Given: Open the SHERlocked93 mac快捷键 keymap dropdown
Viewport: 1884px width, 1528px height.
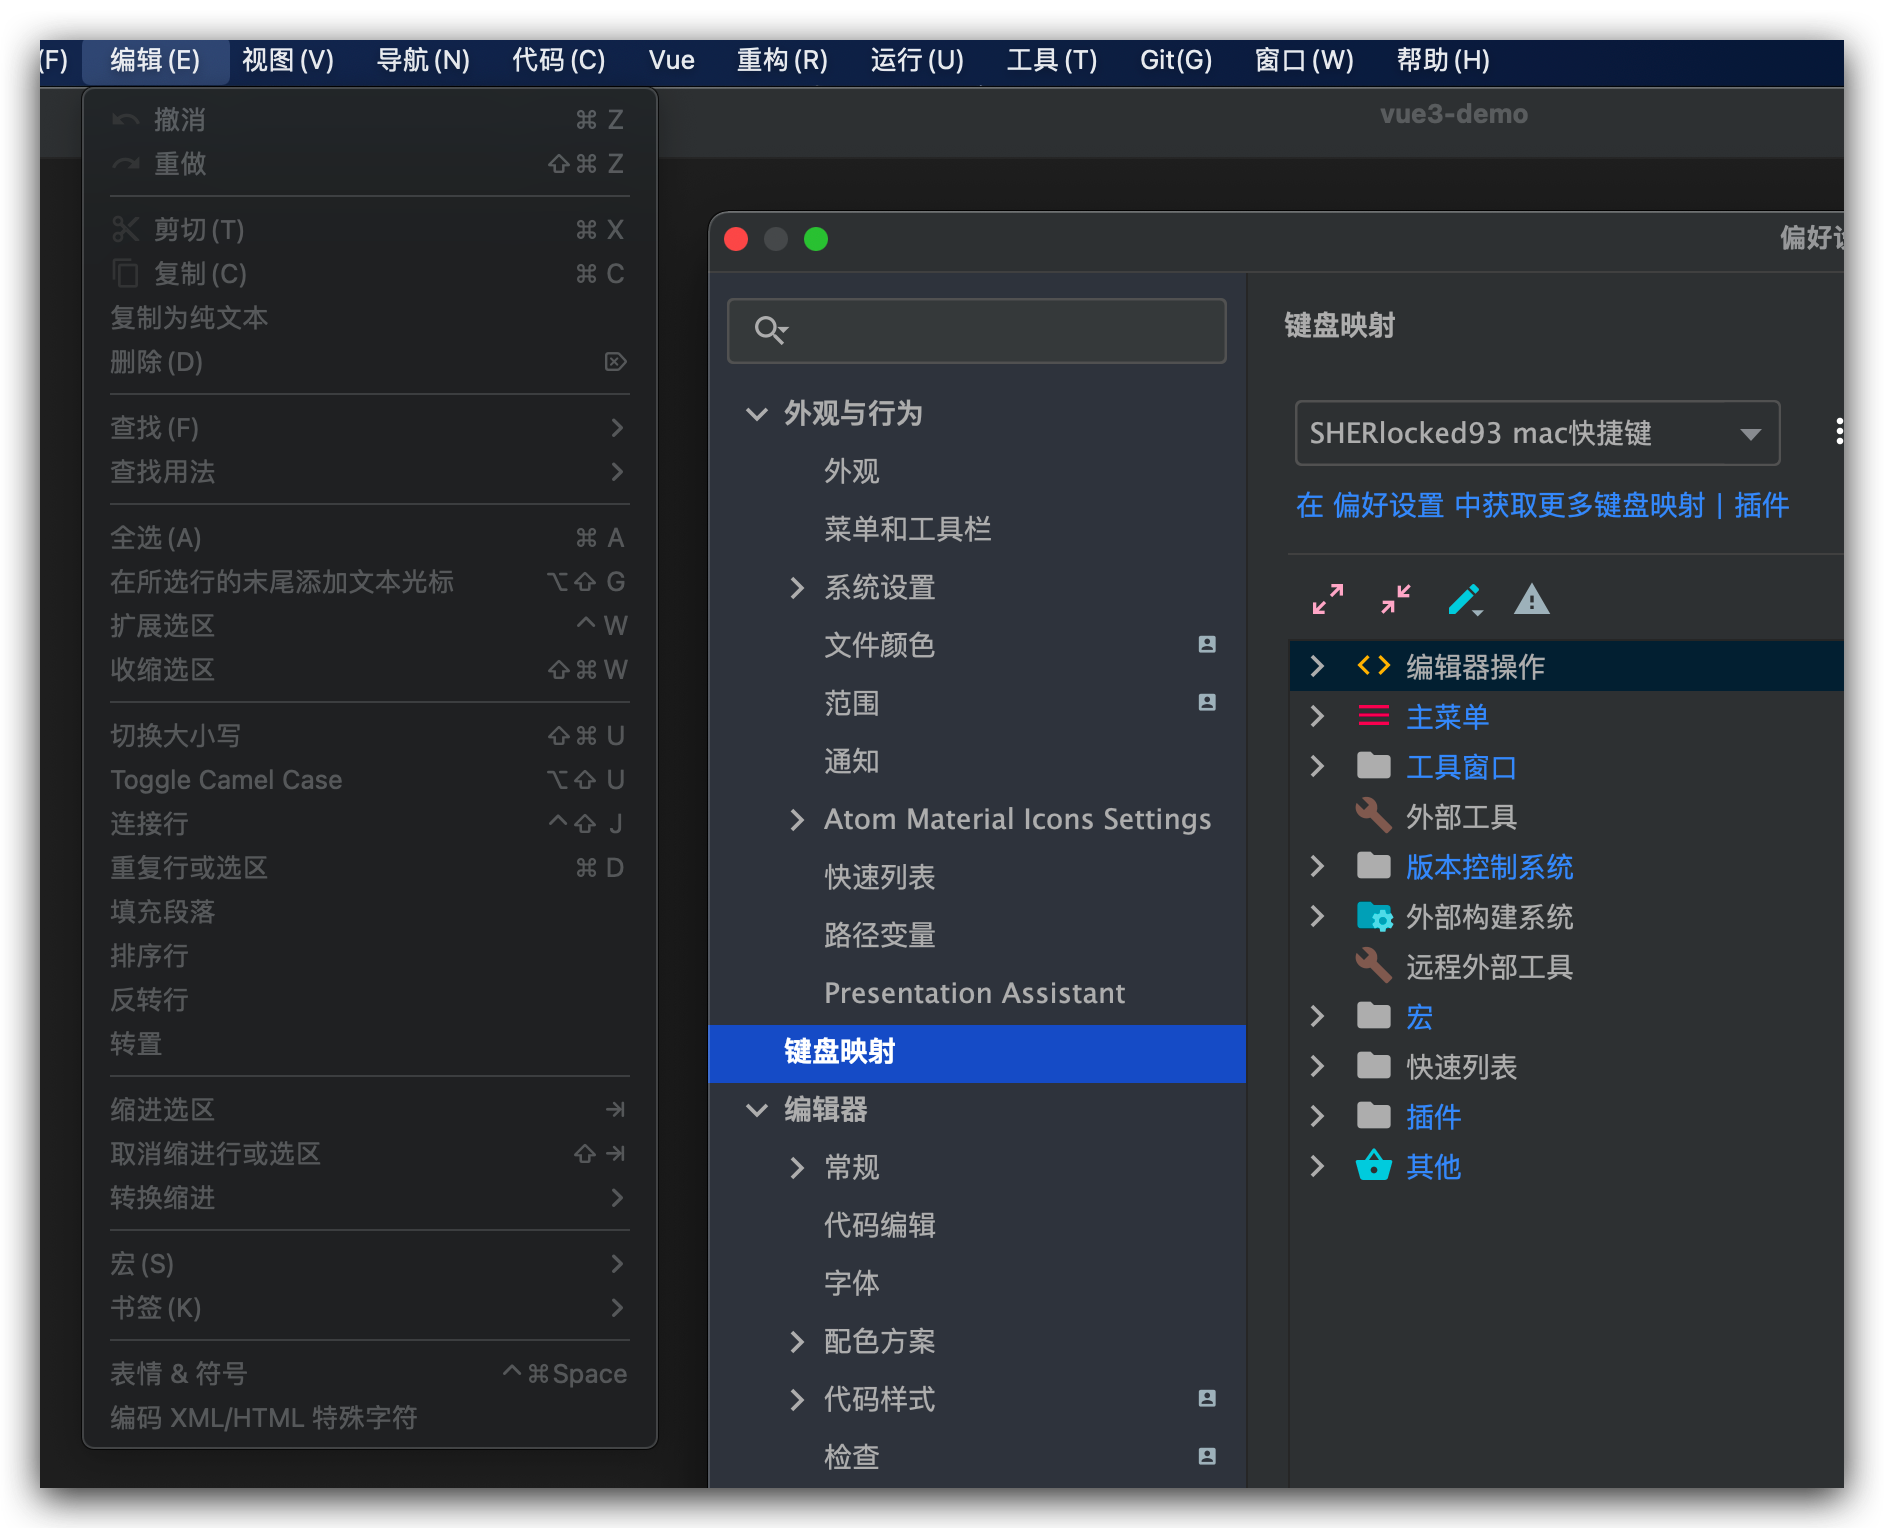Looking at the screenshot, I should (x=1537, y=433).
